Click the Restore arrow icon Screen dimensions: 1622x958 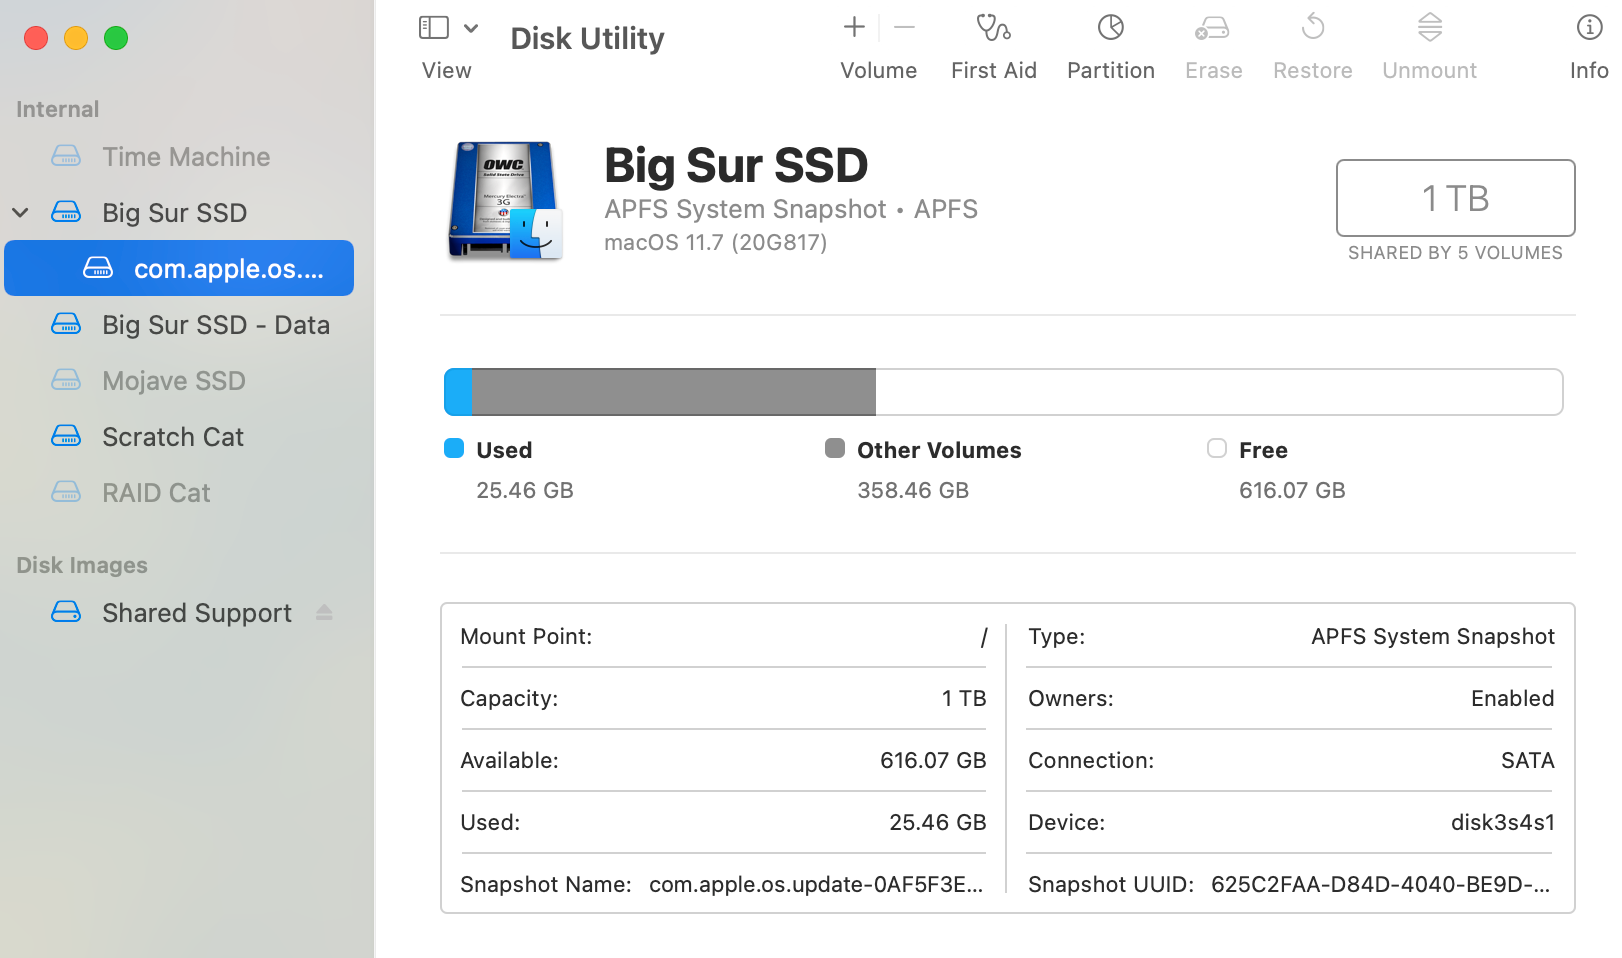[x=1313, y=27]
